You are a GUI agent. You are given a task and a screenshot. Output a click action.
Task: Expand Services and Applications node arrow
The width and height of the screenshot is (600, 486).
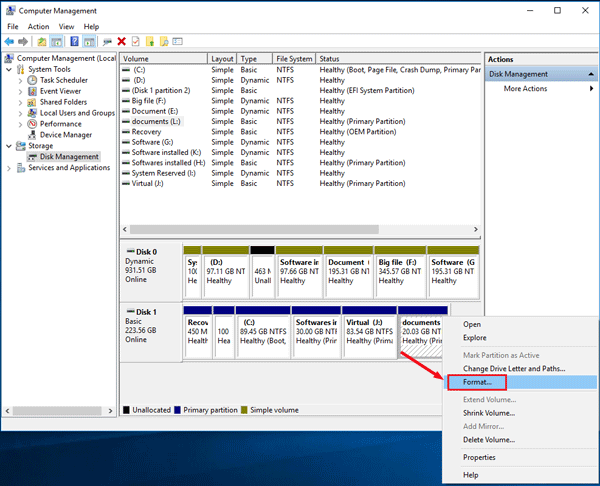pyautogui.click(x=9, y=168)
